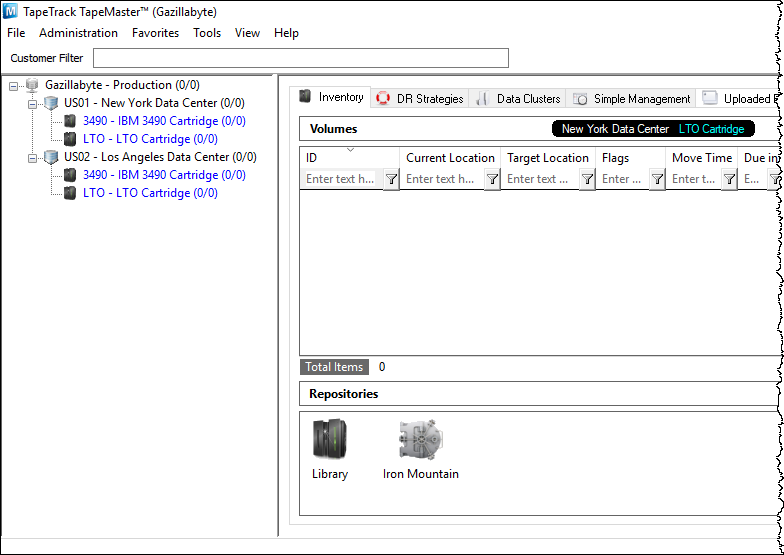Click the Volumes section heading
This screenshot has width=784, height=555.
tap(334, 129)
